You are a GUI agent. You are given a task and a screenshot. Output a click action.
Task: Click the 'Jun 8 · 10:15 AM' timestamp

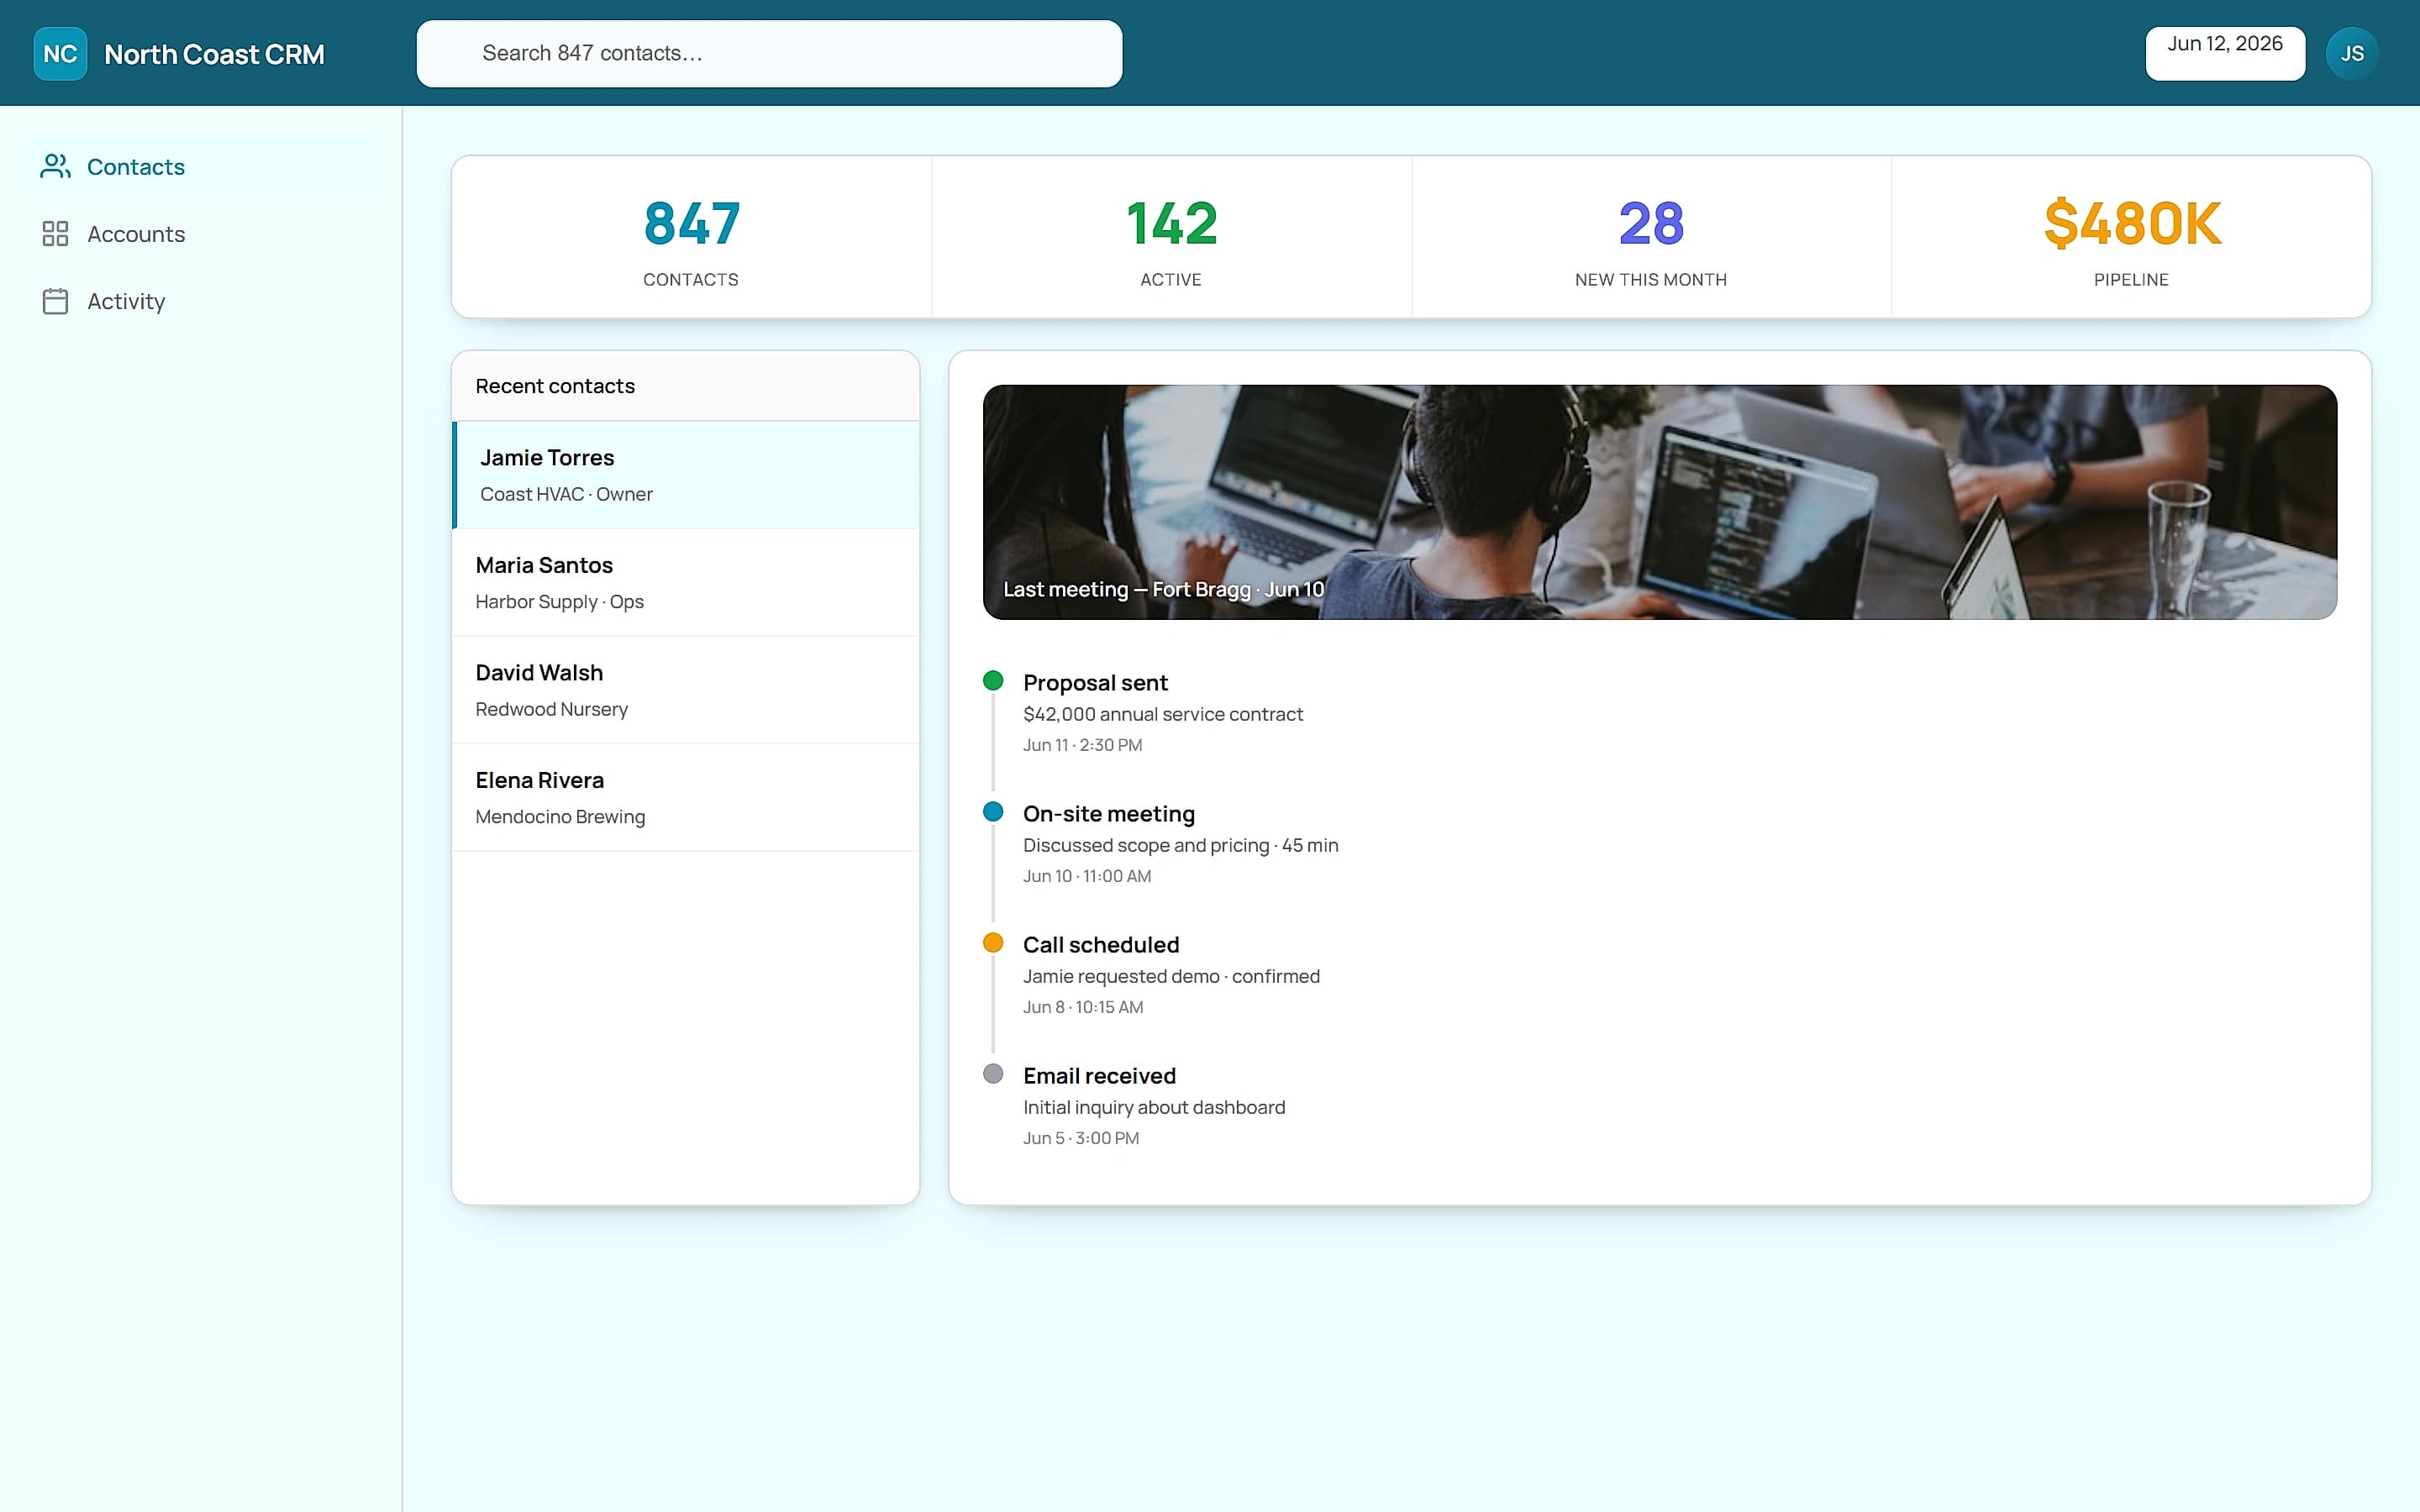coord(1083,1007)
